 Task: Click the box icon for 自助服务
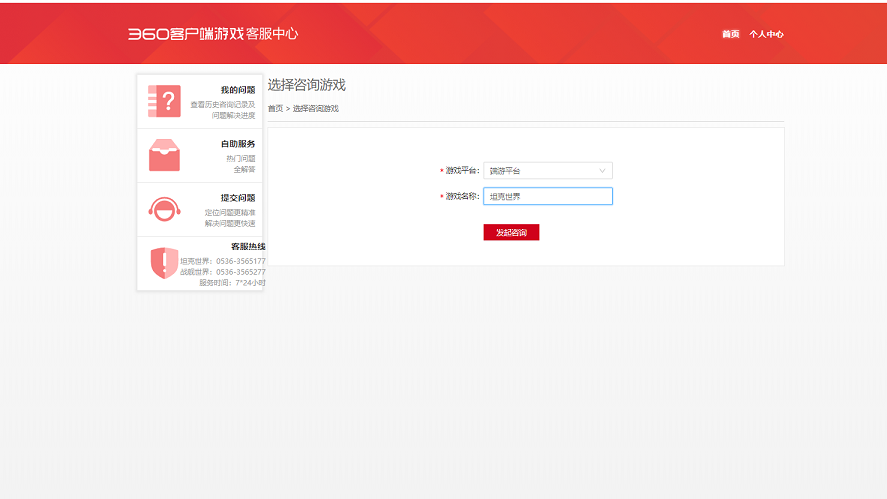tap(164, 155)
